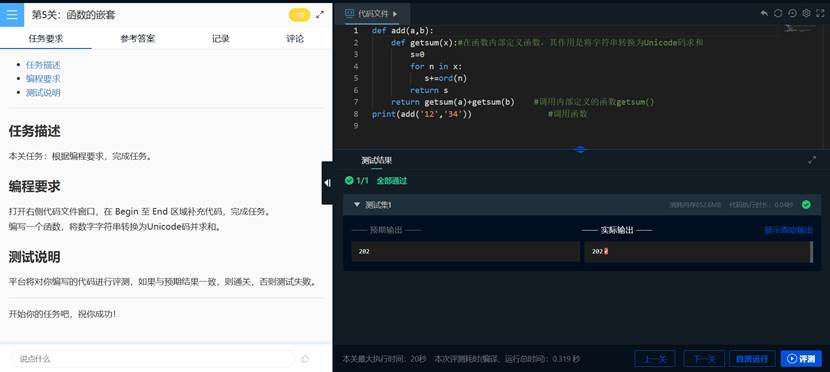Screen dimensions: 830x372
Task: Click the restore history icon in editor toolbar
Action: 792,13
